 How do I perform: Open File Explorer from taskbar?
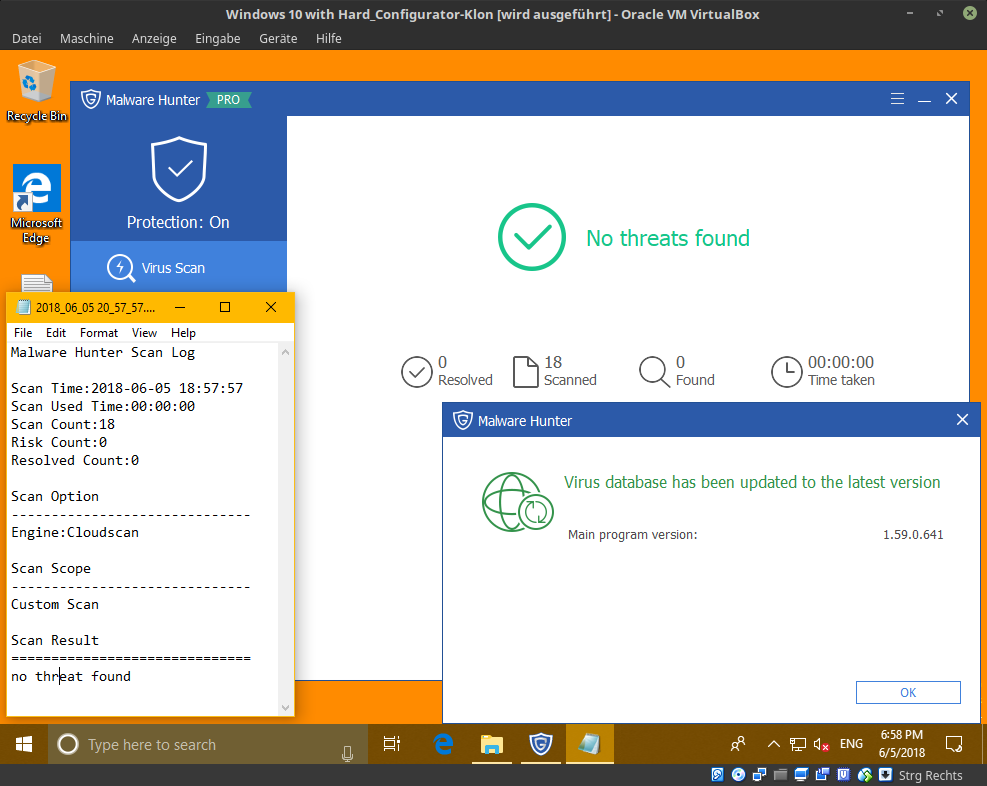pos(492,744)
